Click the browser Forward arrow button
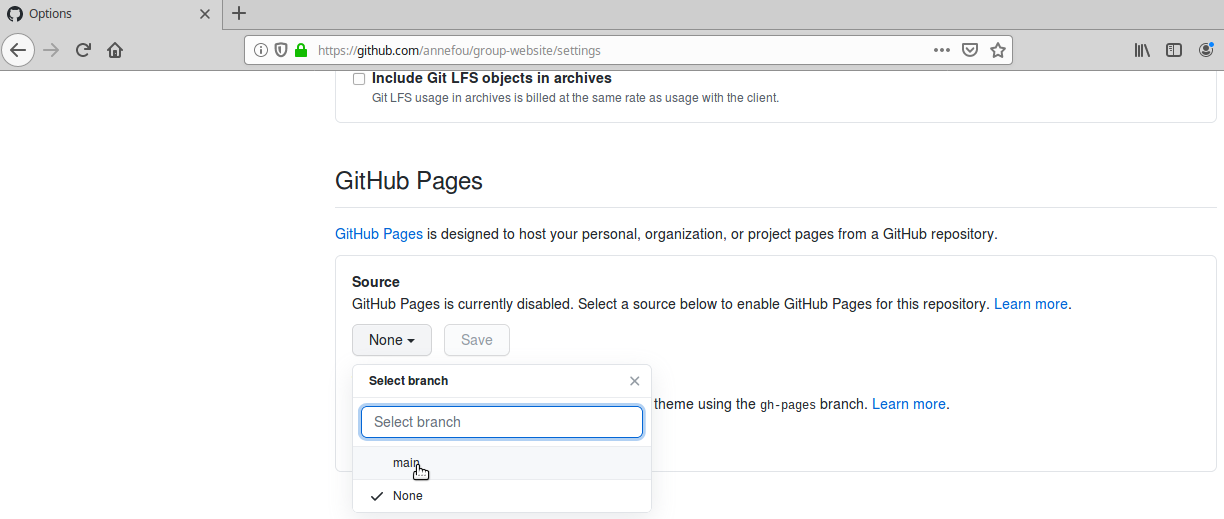 click(x=52, y=50)
